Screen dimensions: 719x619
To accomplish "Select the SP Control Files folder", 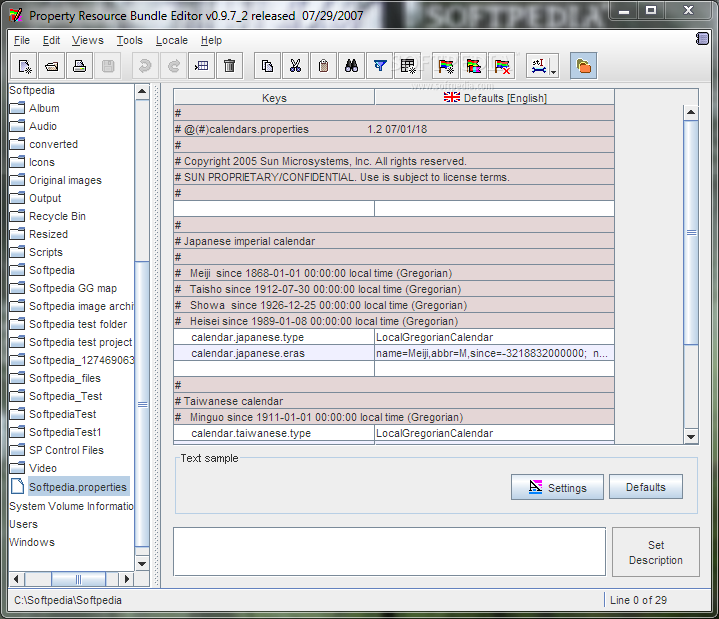I will click(66, 450).
